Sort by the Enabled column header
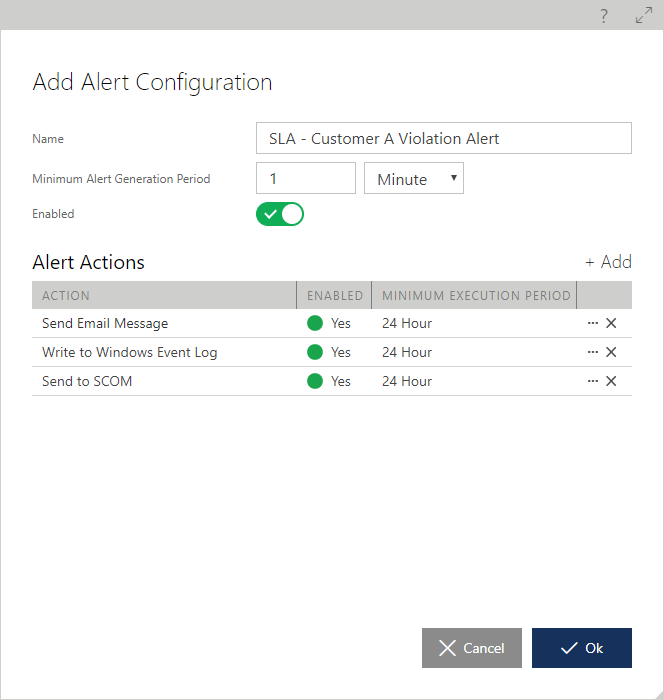The width and height of the screenshot is (664, 700). click(x=335, y=296)
